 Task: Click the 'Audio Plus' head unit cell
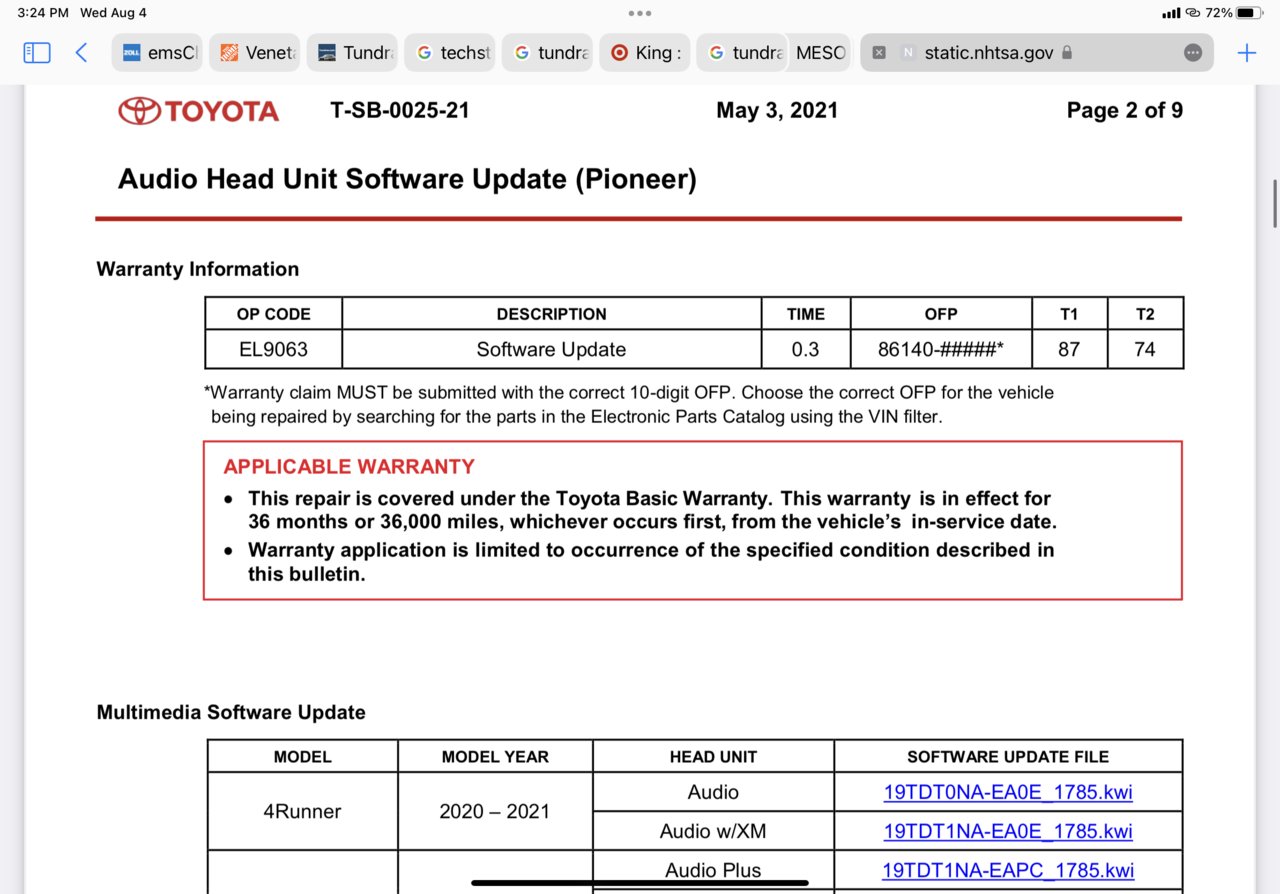(x=713, y=870)
